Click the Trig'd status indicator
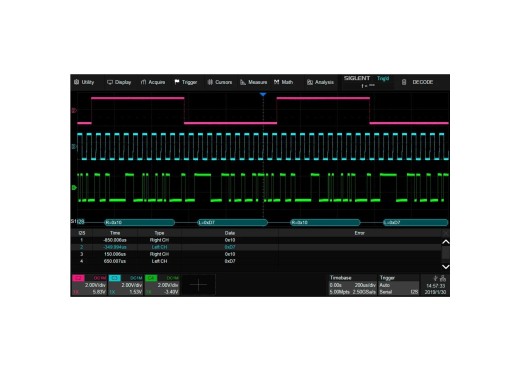The height and width of the screenshot is (380, 520). point(383,78)
